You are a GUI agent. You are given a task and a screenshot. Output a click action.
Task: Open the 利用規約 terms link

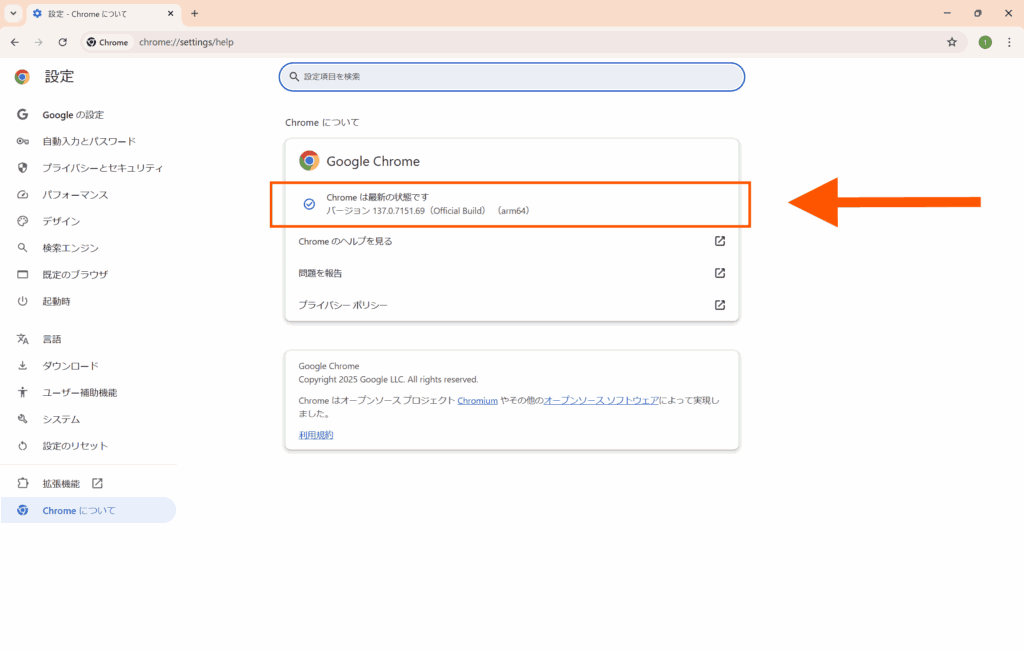coord(315,435)
